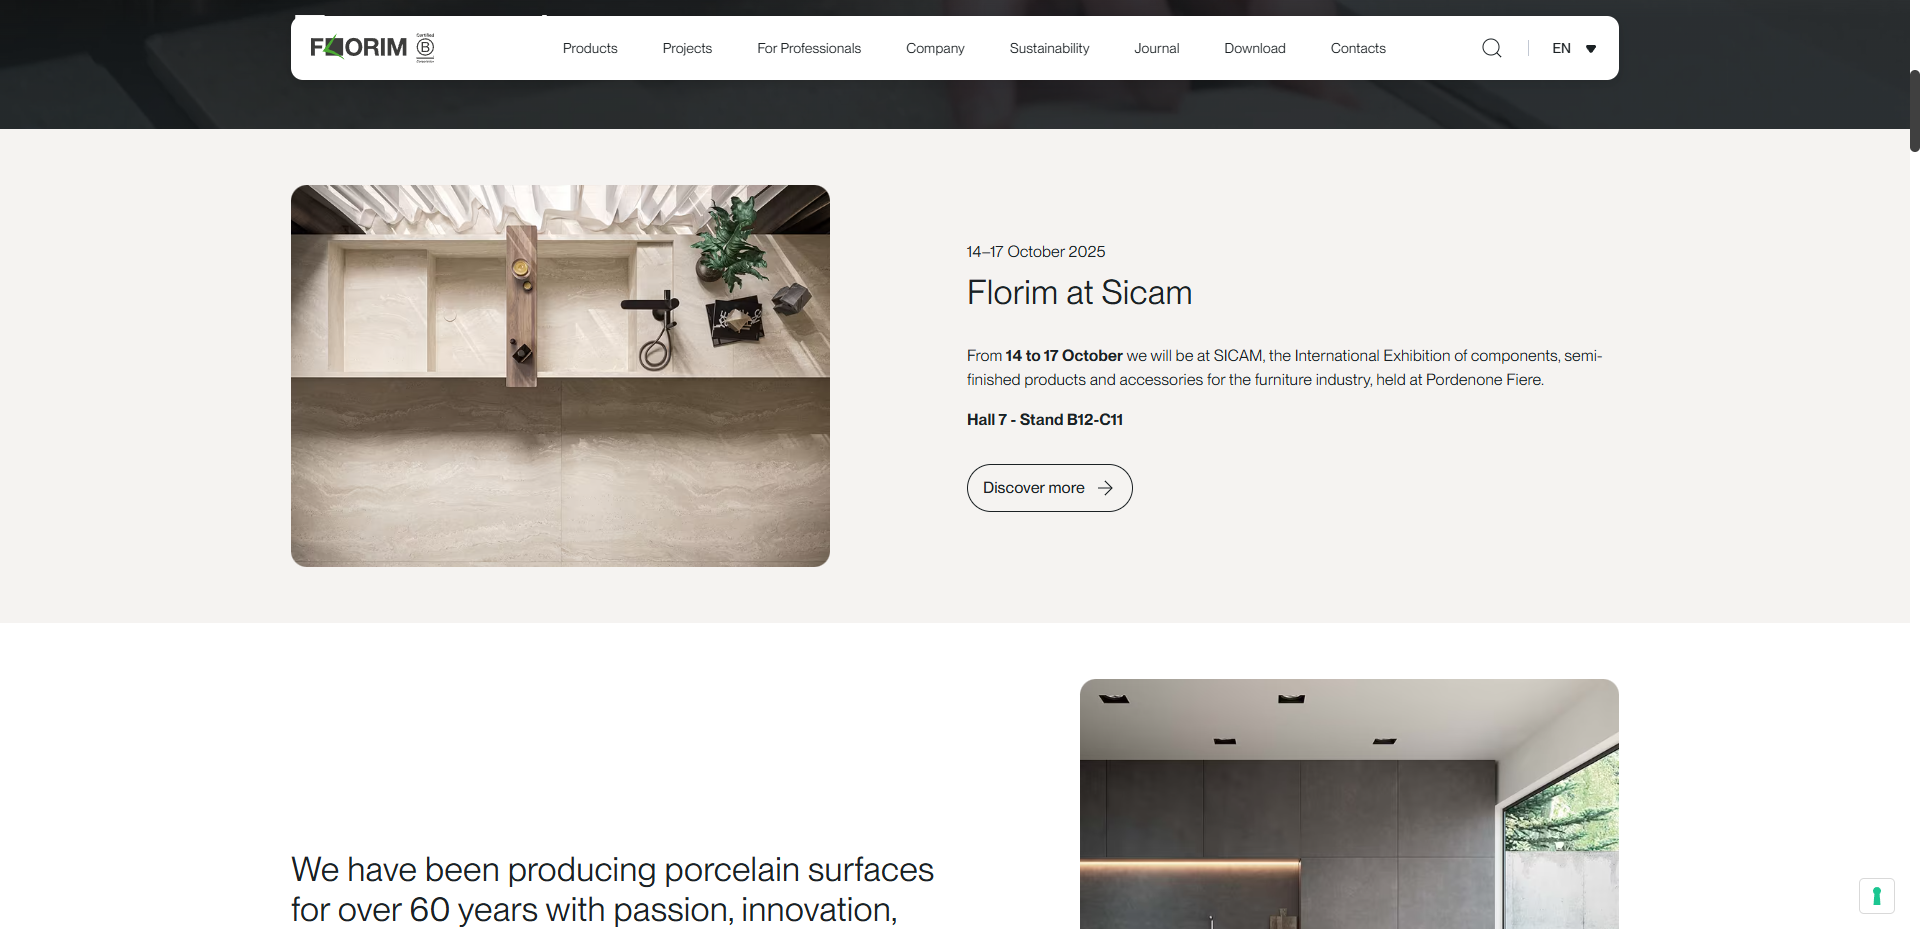Click the travertine bathroom sink image
The height and width of the screenshot is (929, 1920).
[560, 376]
